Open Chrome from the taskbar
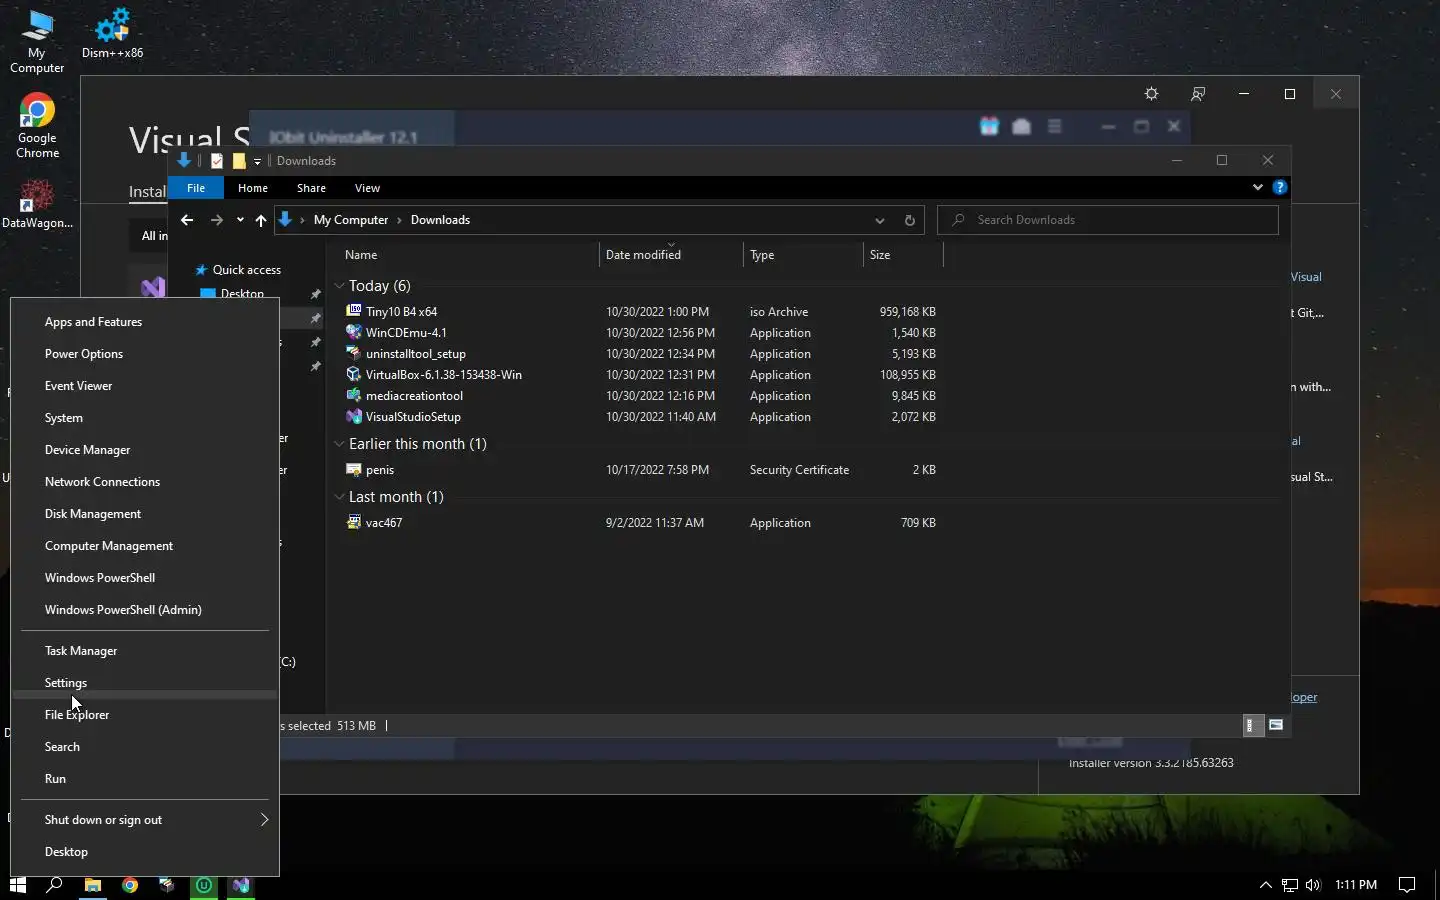Viewport: 1440px width, 900px height. tap(130, 885)
